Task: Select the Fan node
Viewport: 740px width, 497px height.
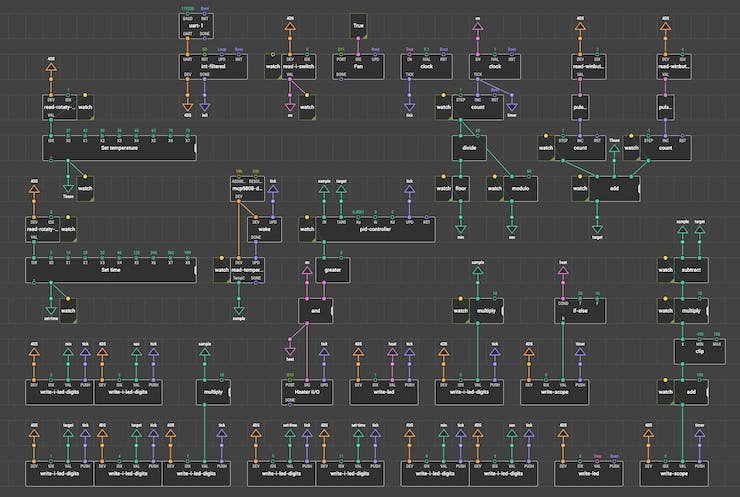Action: click(x=358, y=67)
